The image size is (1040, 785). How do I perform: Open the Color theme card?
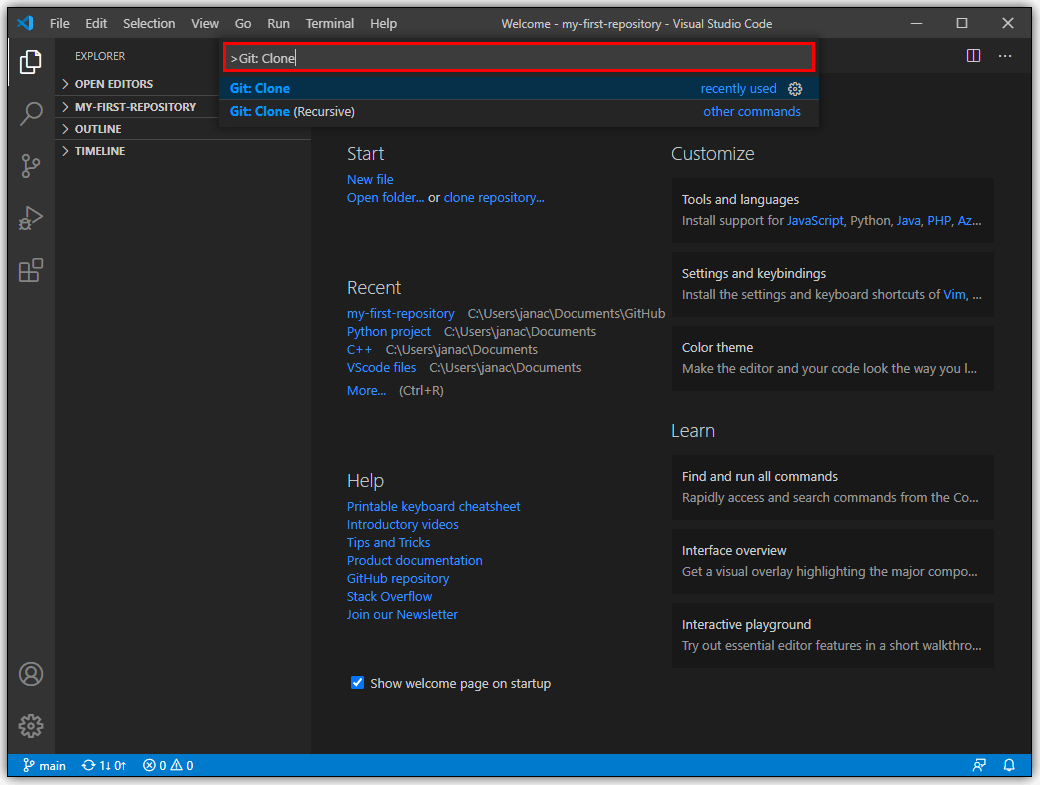point(832,358)
